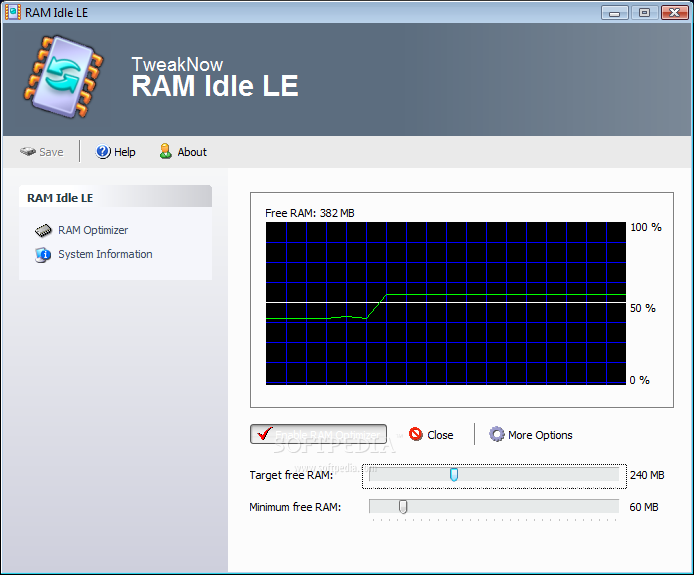Click the large RAM chip logo in the banner
This screenshot has height=575, width=694.
[63, 76]
